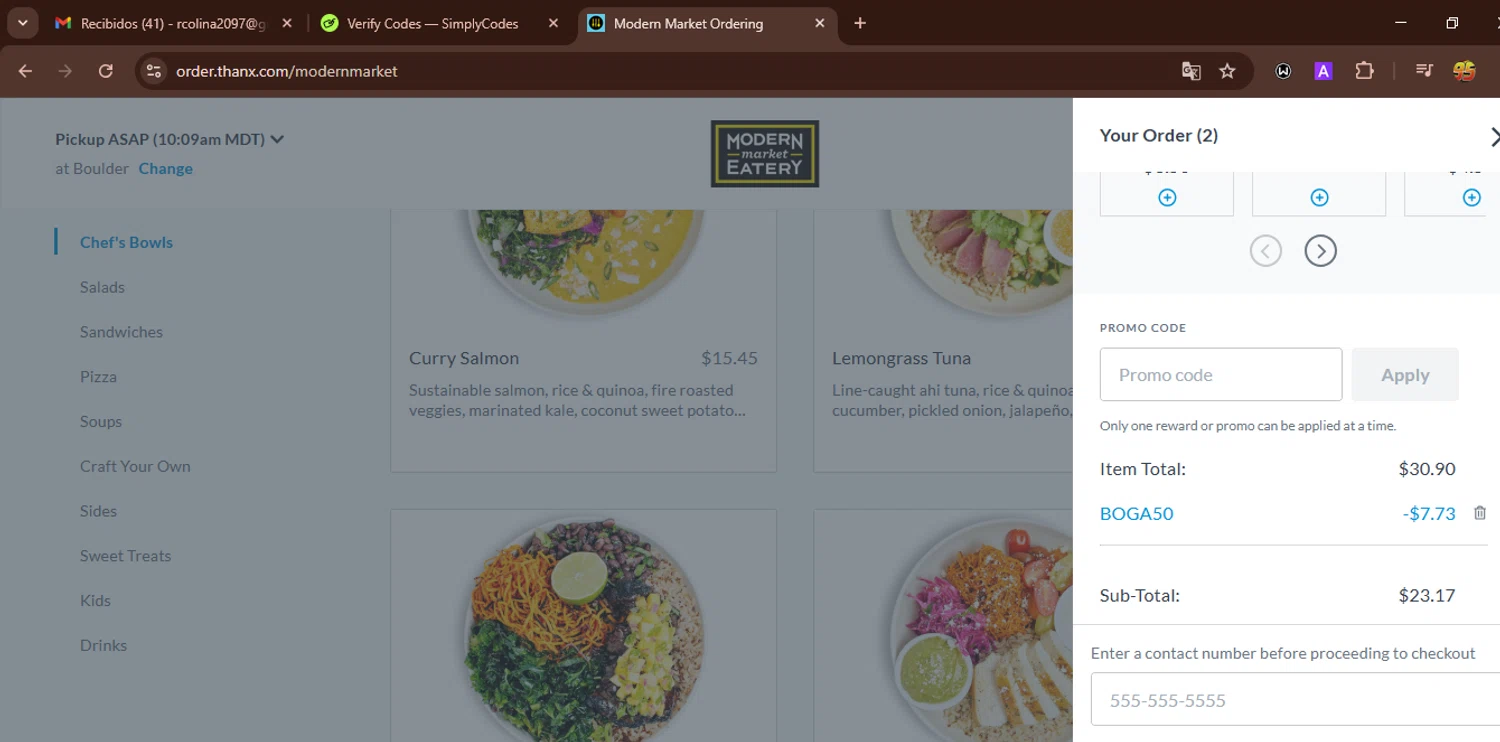Add the second suggested item with plus icon
The image size is (1500, 742).
point(1319,198)
